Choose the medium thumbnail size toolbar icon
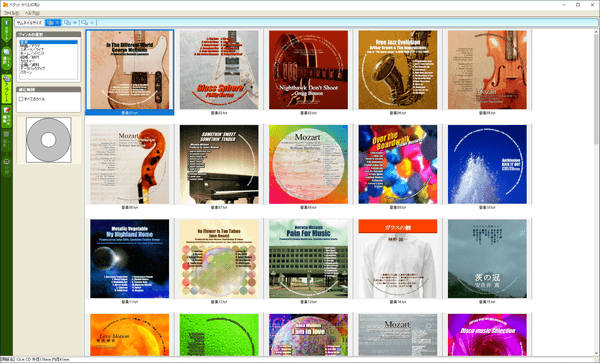The width and height of the screenshot is (600, 363). coord(70,23)
